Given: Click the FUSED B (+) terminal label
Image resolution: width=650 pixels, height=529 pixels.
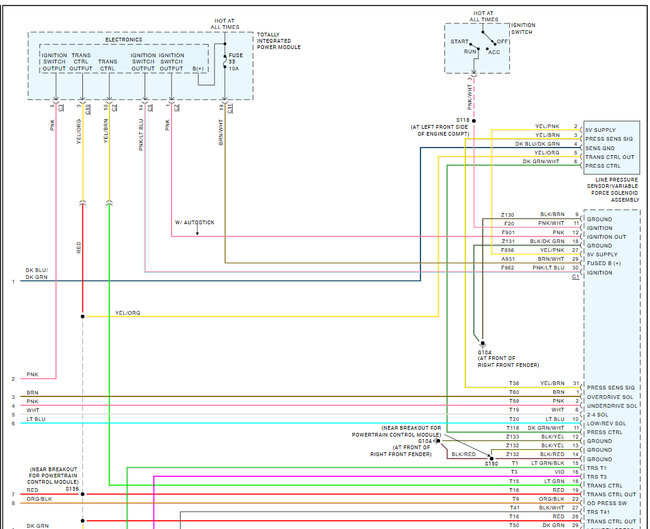Looking at the screenshot, I should [604, 264].
